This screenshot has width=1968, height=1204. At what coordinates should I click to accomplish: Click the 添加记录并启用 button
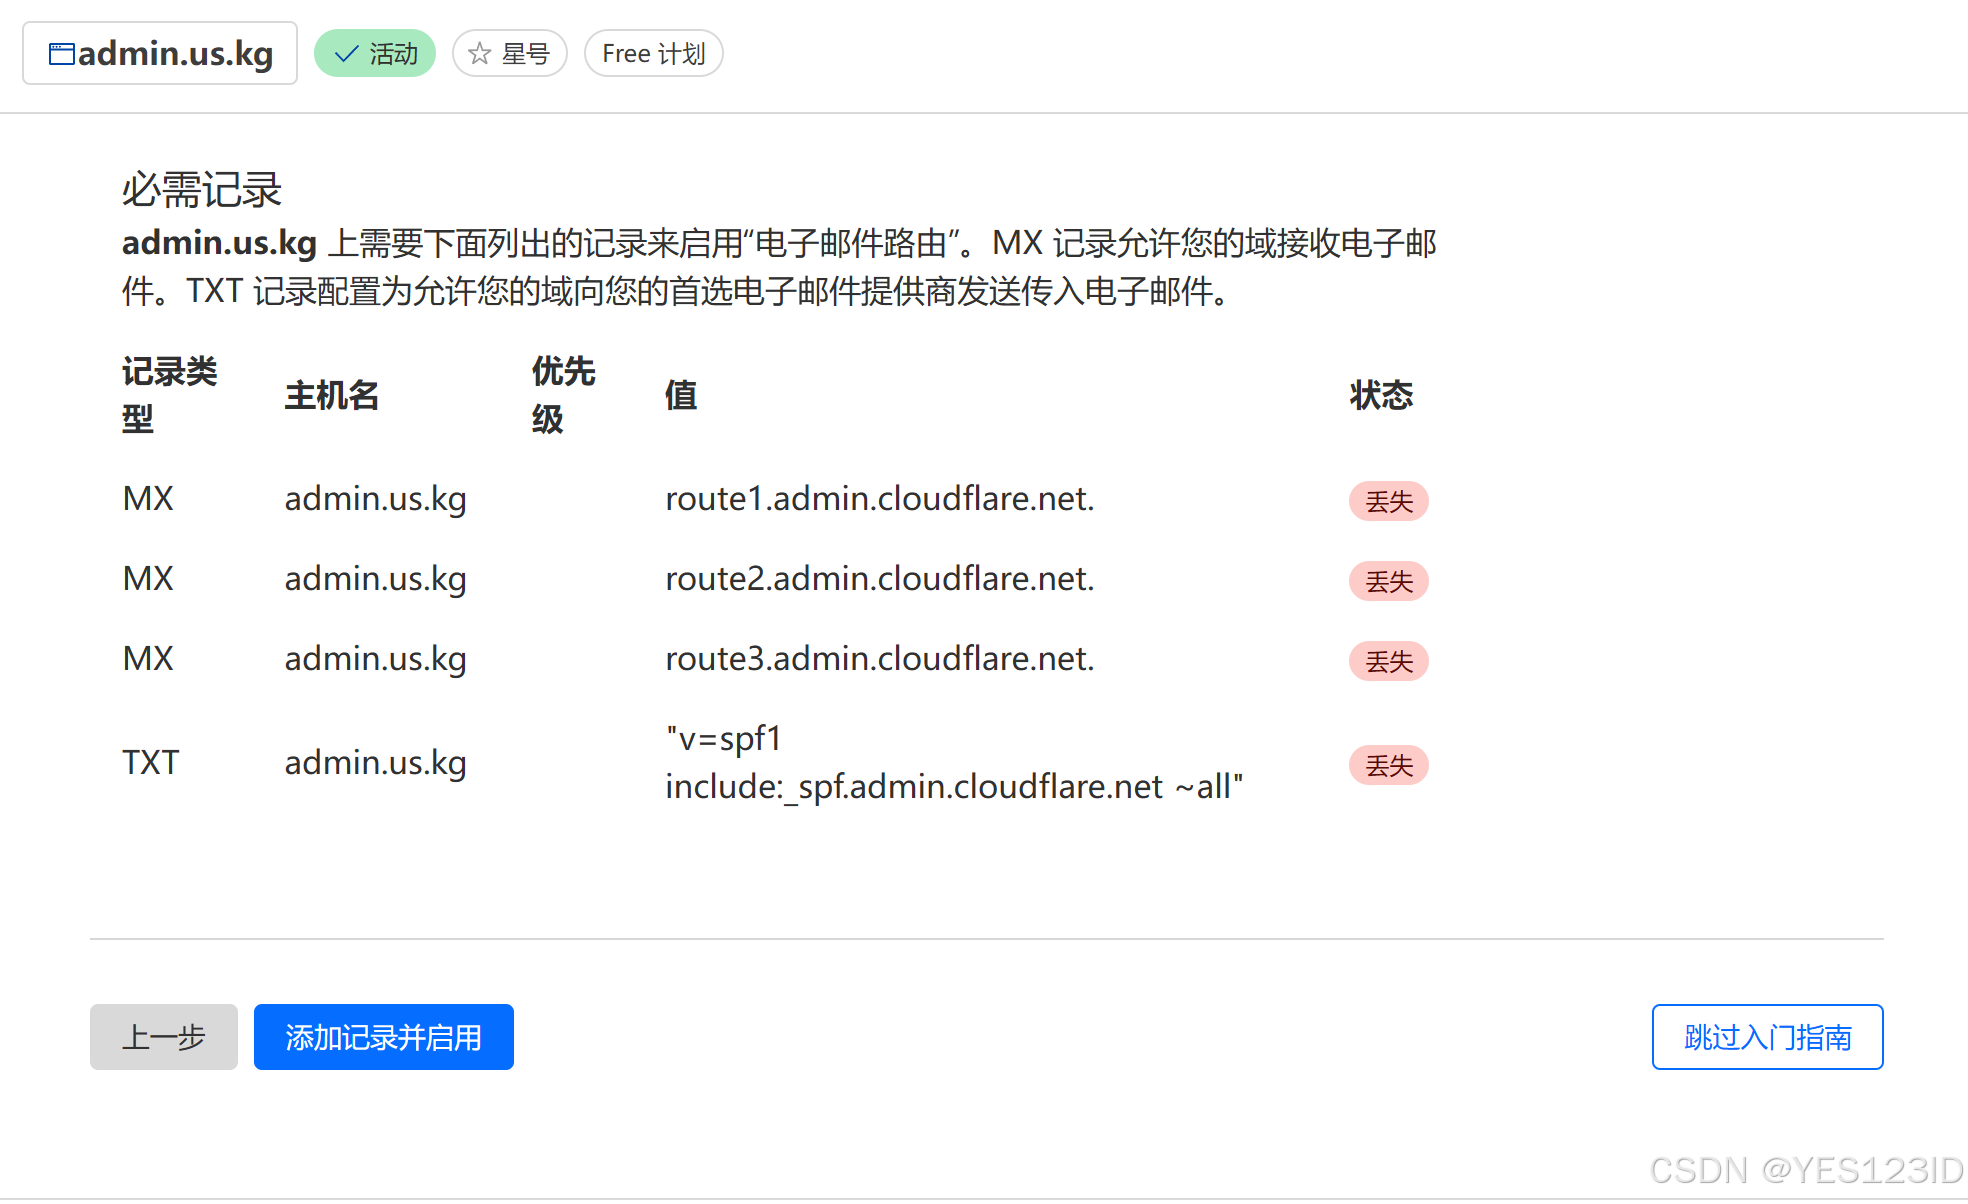pyautogui.click(x=383, y=1037)
